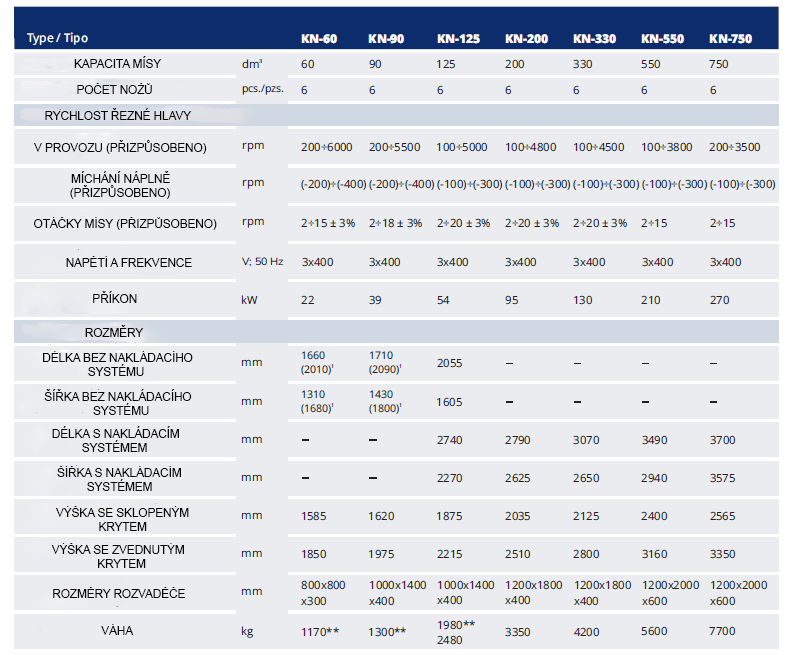Click the PŘÍKON row label
Viewport: 792px width, 655px height.
118,298
